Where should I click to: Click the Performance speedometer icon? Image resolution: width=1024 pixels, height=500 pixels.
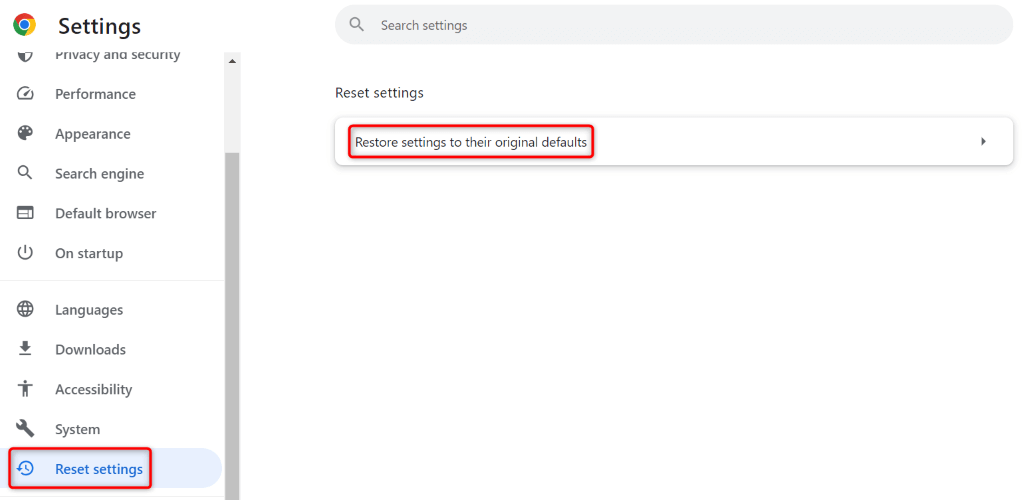click(x=26, y=94)
